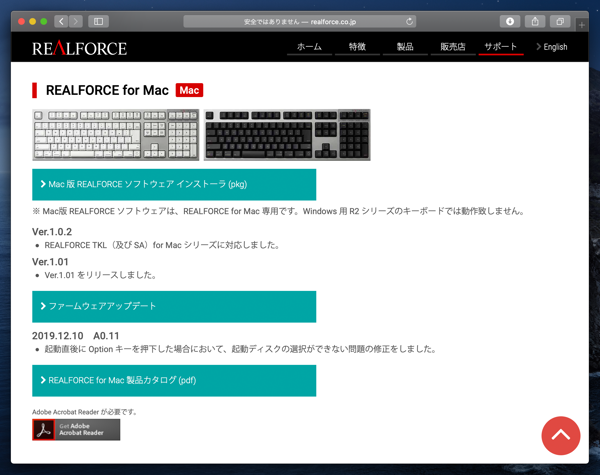The width and height of the screenshot is (600, 475).
Task: Open the 特徴 menu item
Action: pyautogui.click(x=357, y=47)
